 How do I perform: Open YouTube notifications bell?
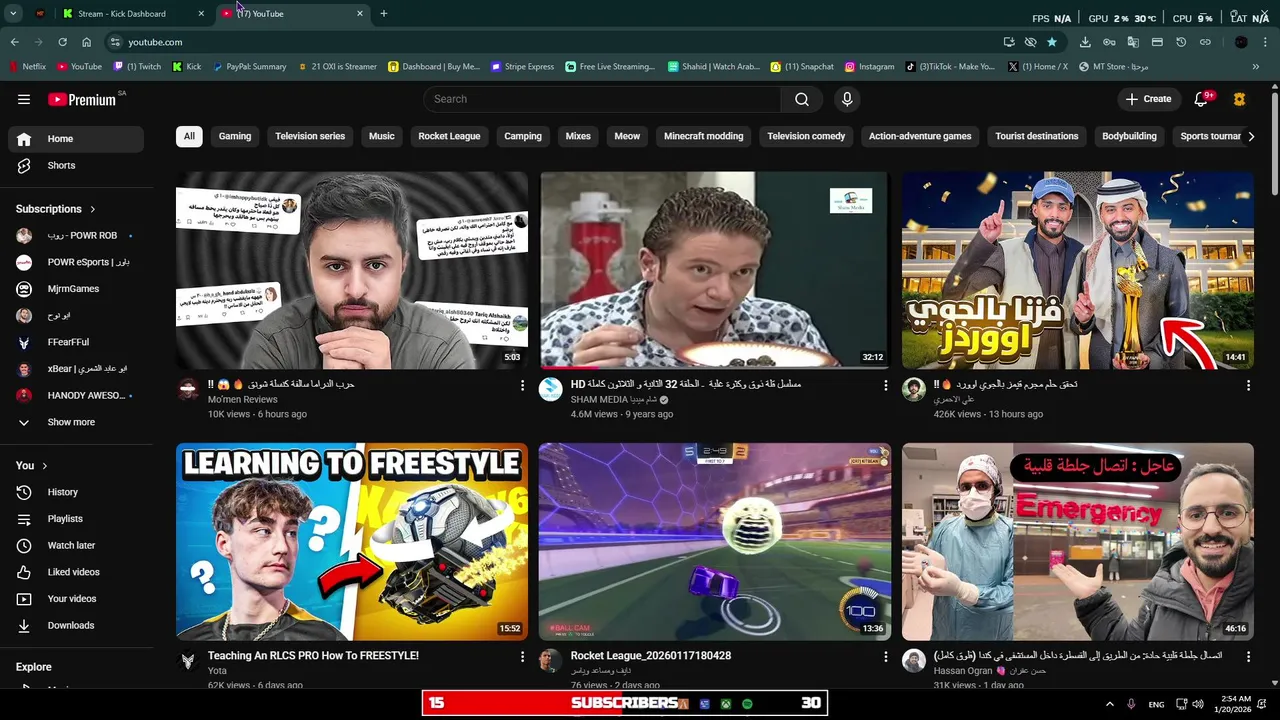[x=1202, y=99]
